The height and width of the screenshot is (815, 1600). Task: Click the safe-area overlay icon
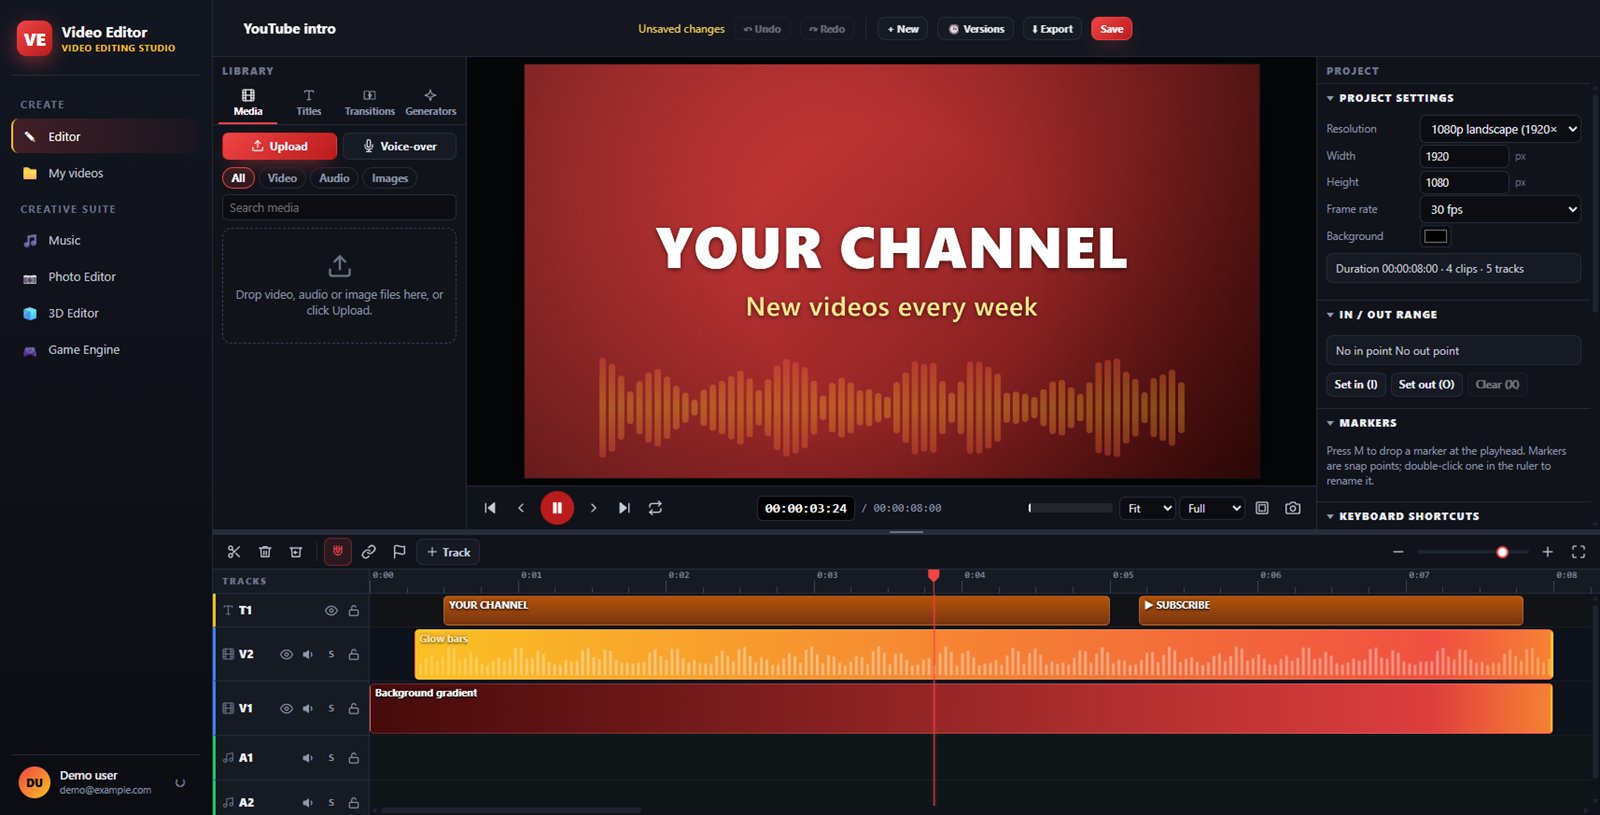coord(1262,508)
